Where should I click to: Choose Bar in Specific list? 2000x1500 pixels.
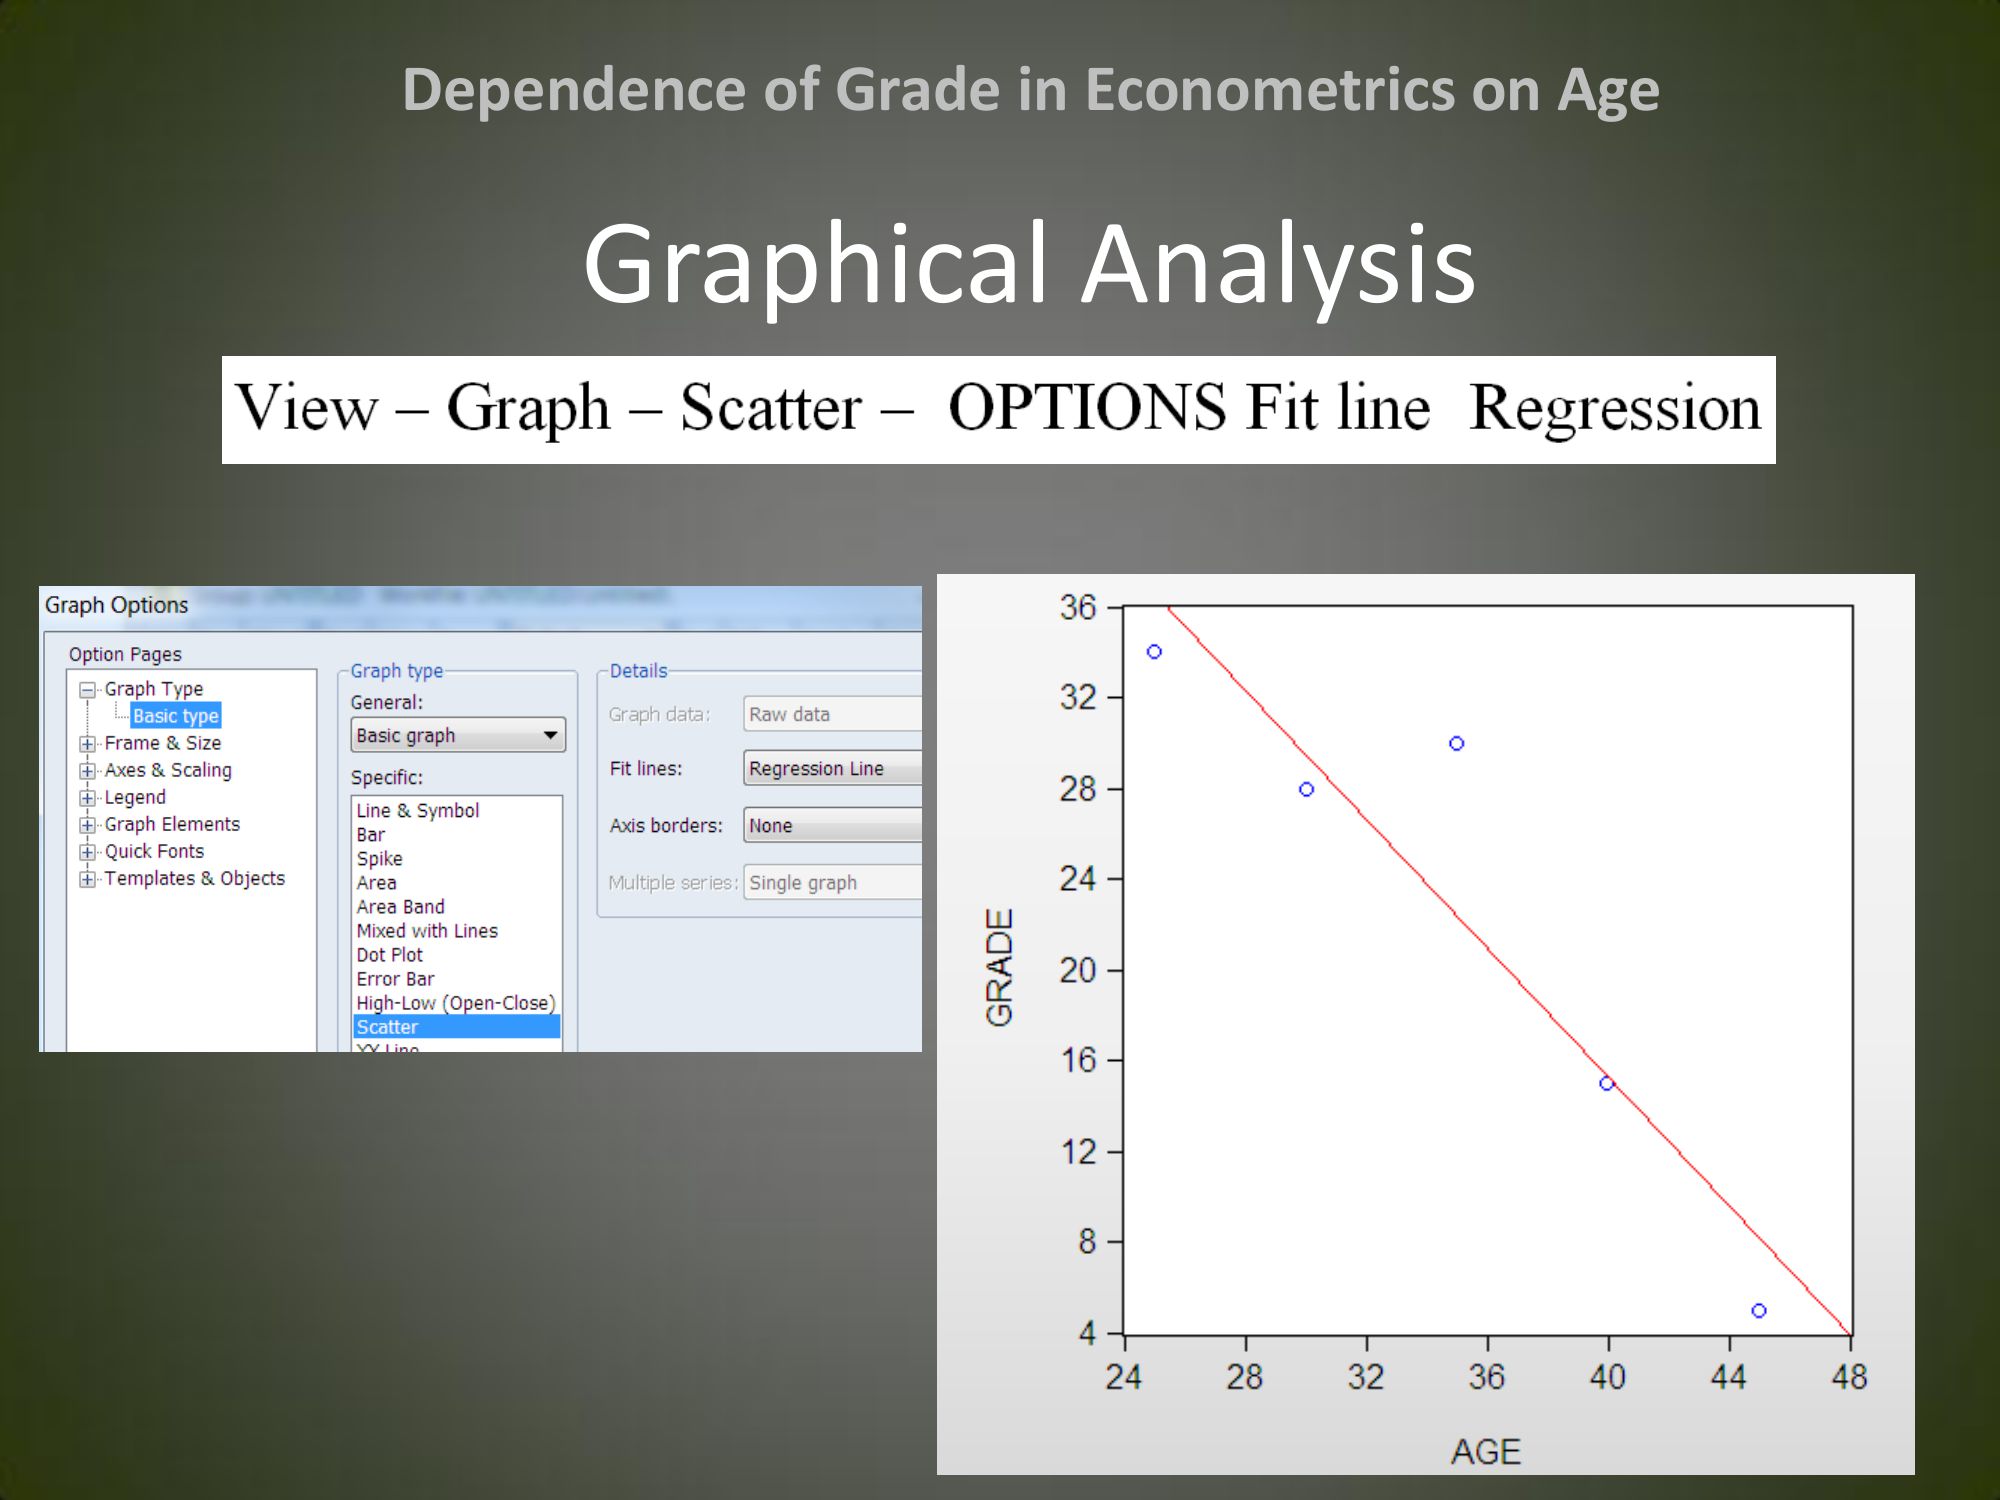[x=371, y=835]
